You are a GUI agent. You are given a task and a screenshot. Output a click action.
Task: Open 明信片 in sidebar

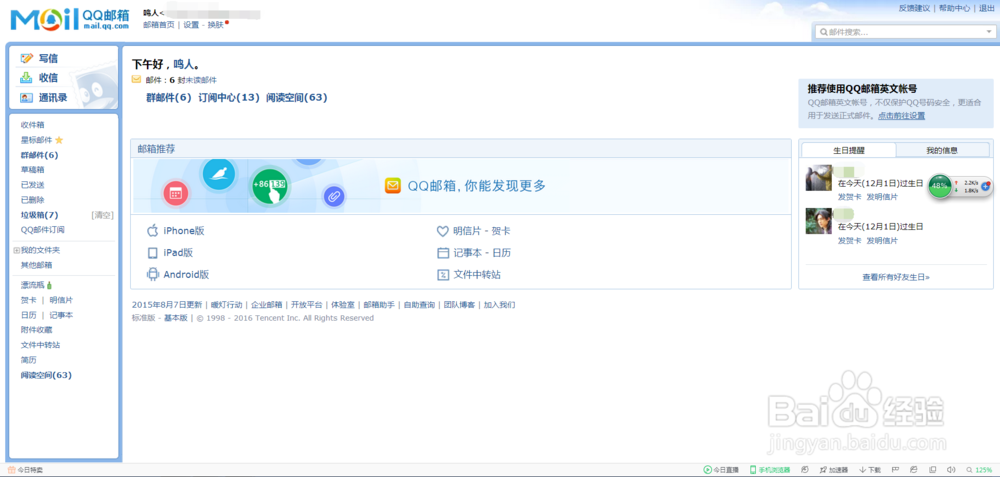point(61,300)
